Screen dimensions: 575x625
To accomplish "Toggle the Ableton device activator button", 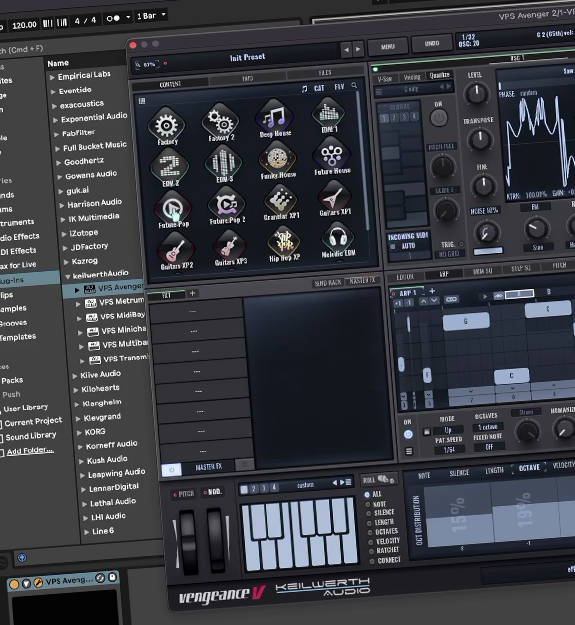I will [x=14, y=584].
